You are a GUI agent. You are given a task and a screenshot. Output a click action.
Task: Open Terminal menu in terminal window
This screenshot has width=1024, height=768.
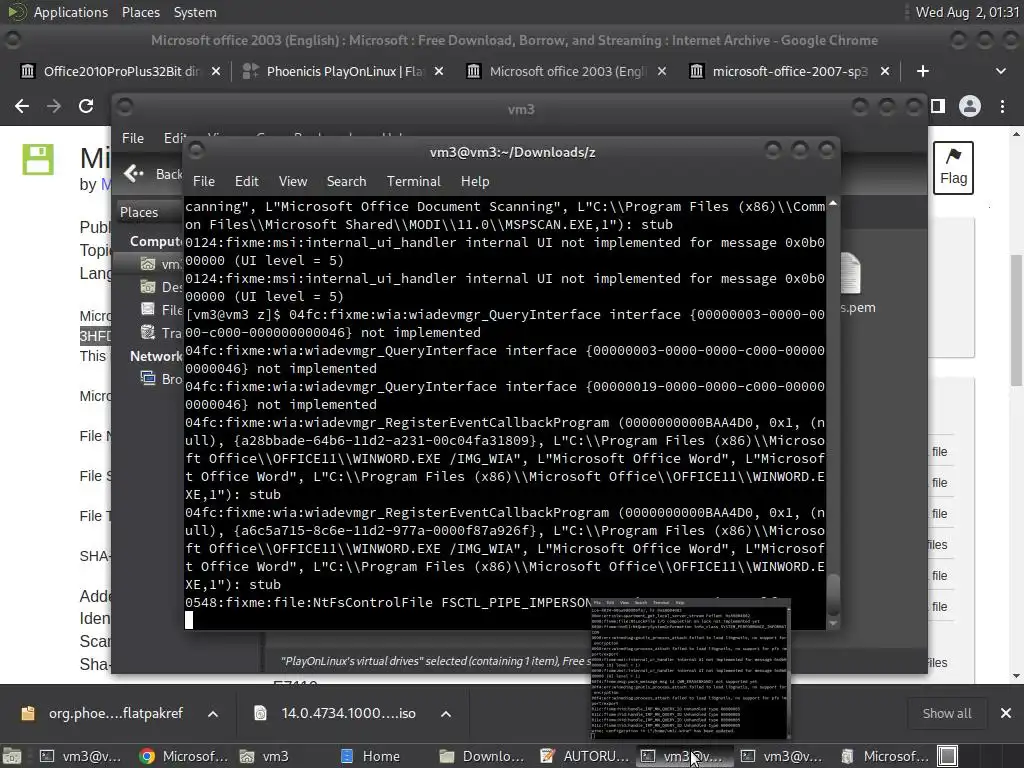click(x=413, y=182)
